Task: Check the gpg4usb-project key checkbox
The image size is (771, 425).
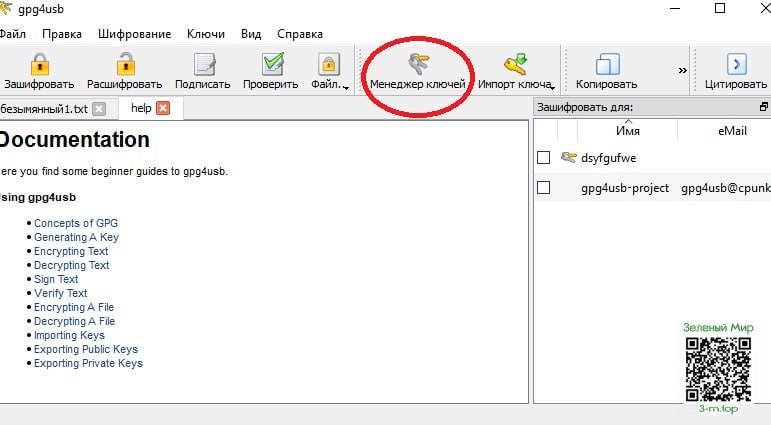Action: [x=543, y=187]
